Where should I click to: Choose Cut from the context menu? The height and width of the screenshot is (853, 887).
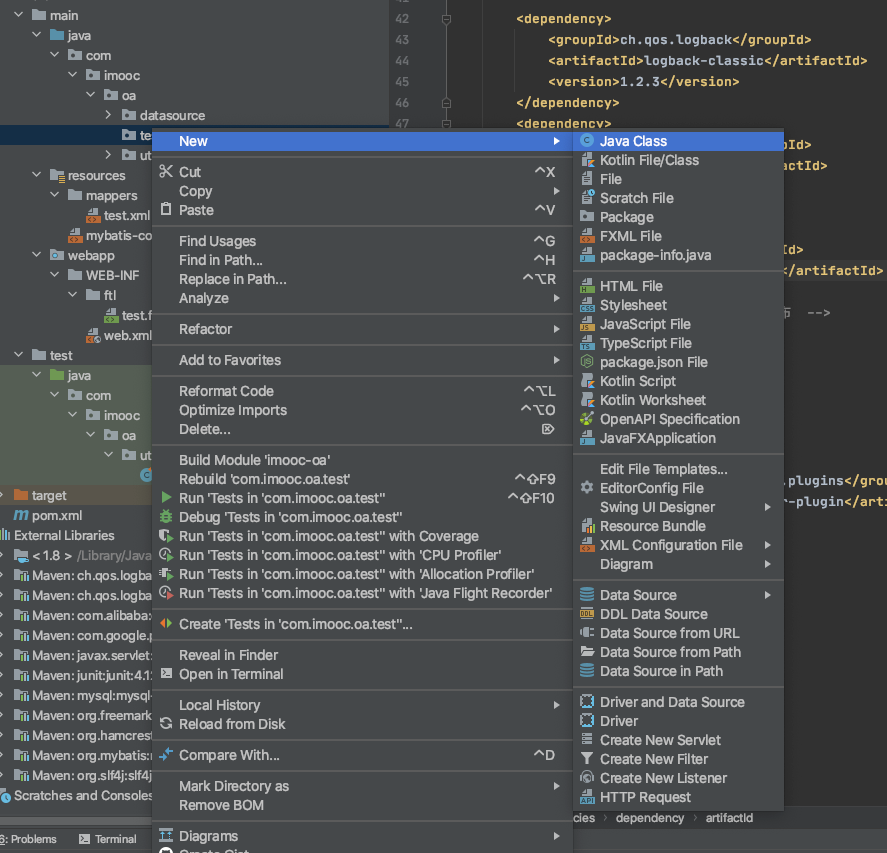point(362,171)
